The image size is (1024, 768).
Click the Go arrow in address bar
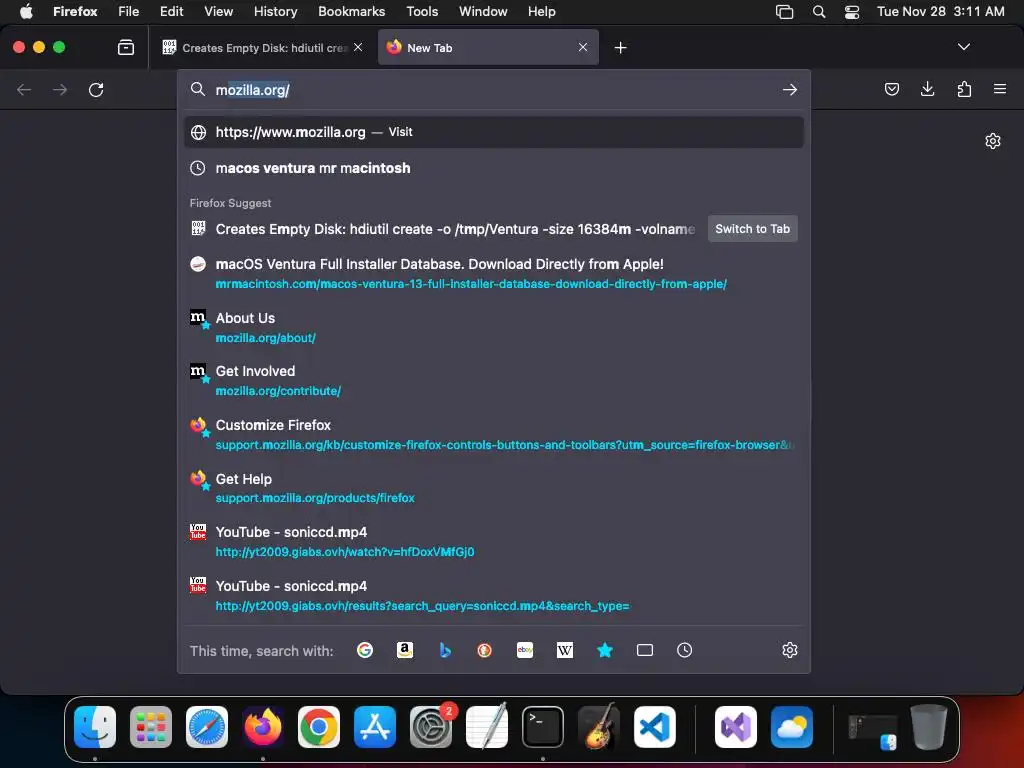[790, 89]
